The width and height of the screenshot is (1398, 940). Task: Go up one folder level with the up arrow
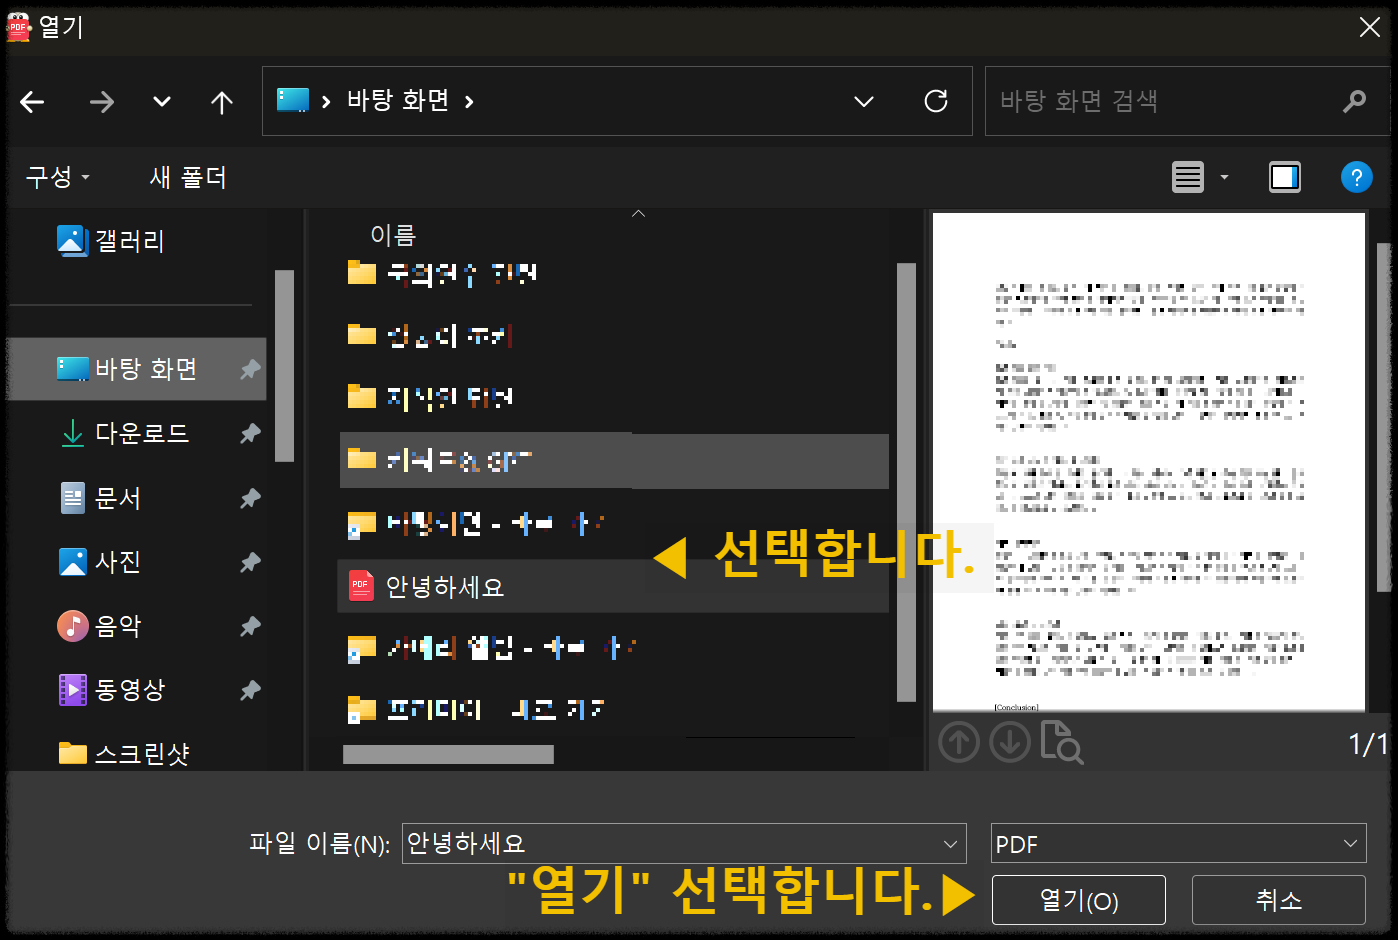[221, 101]
